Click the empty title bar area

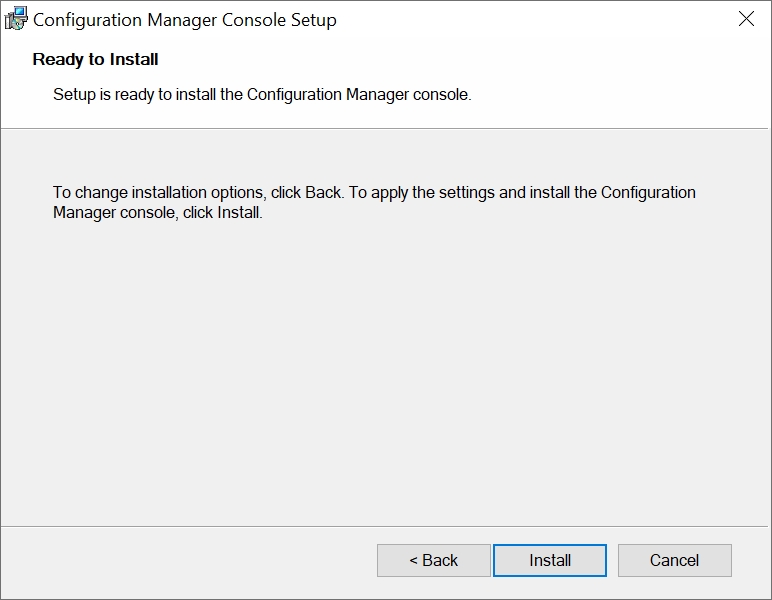(540, 20)
